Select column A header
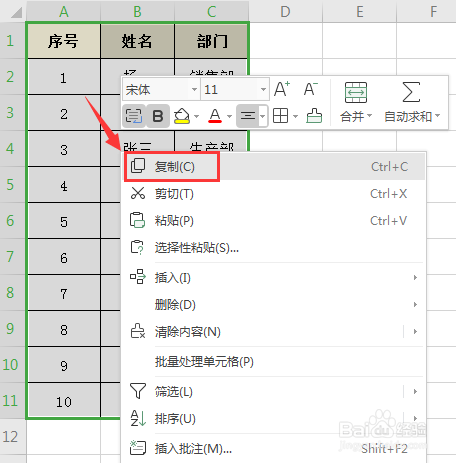The width and height of the screenshot is (456, 463). (64, 12)
